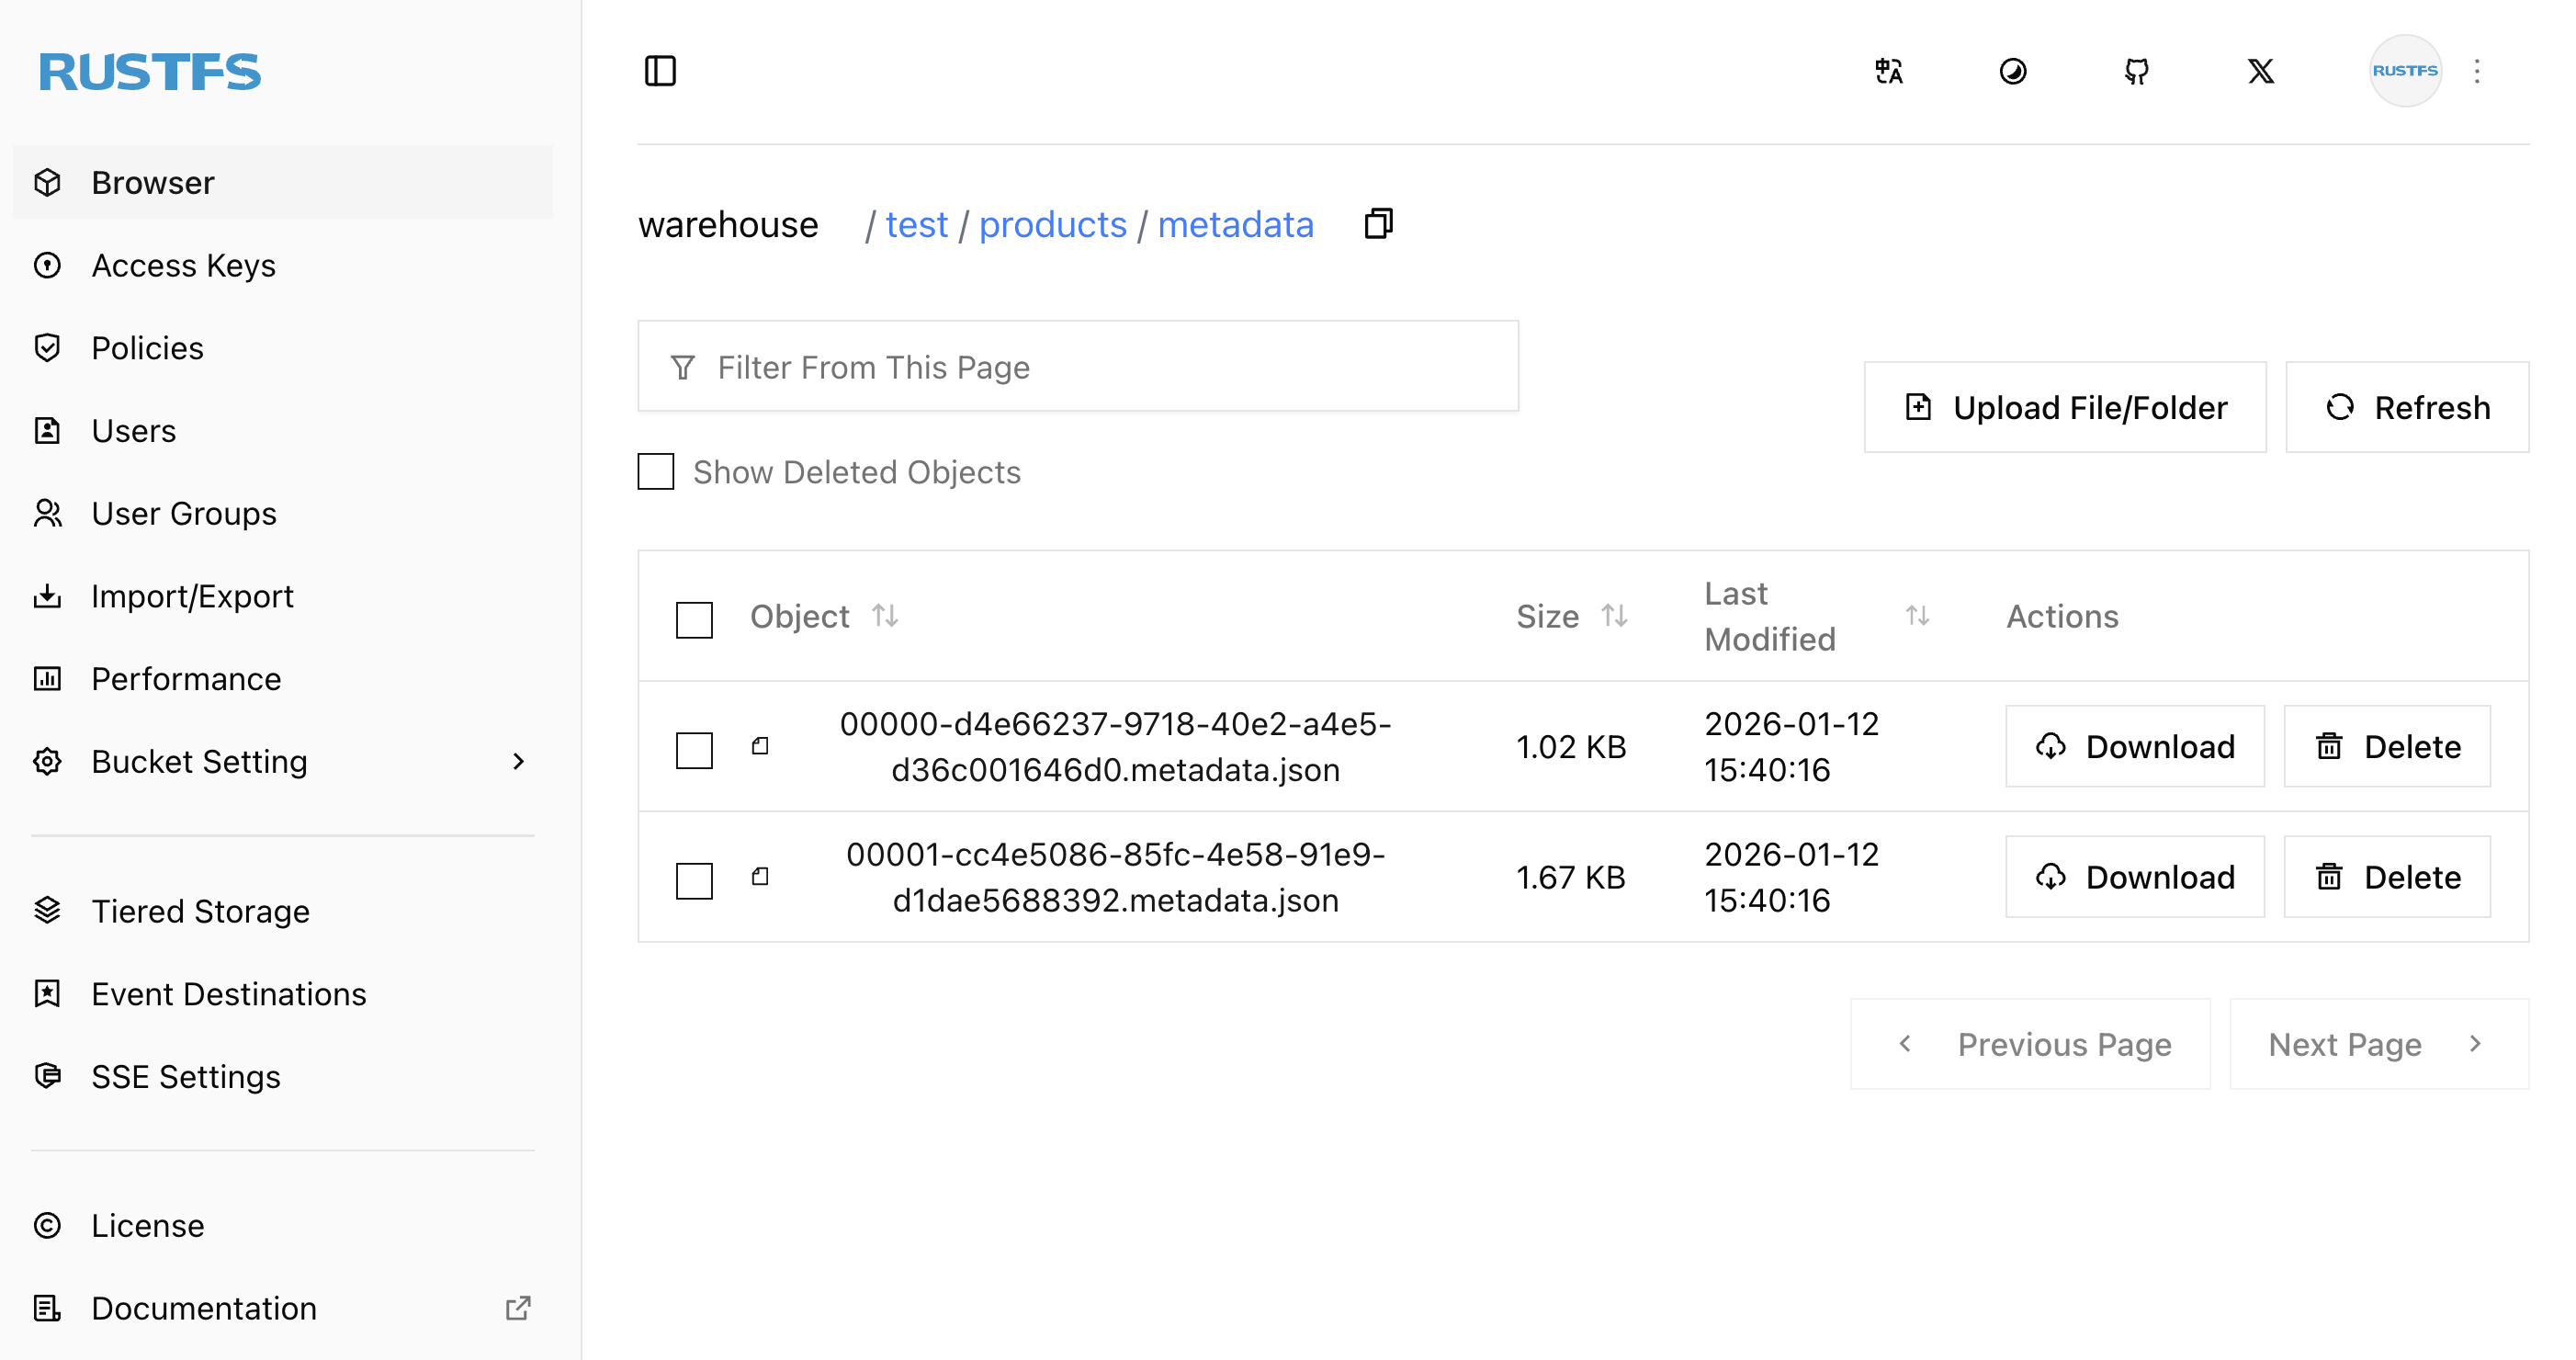
Task: Open the language translation switcher
Action: click(x=1888, y=71)
